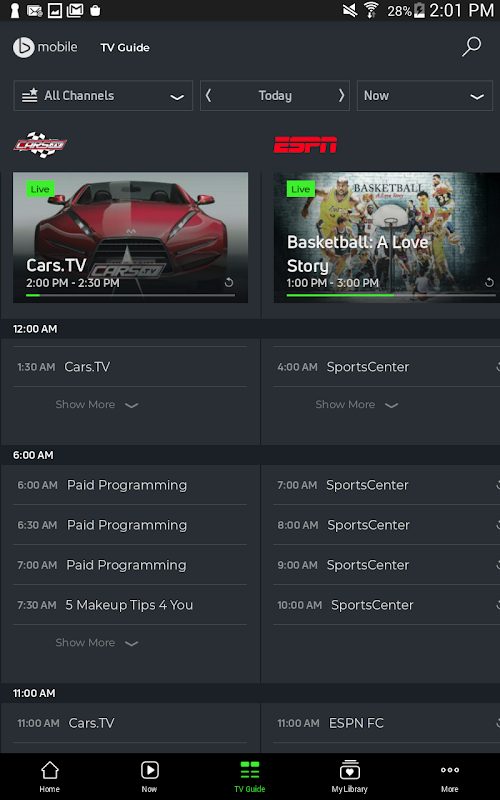Open the More menu dots
This screenshot has width=500, height=800.
[x=449, y=777]
